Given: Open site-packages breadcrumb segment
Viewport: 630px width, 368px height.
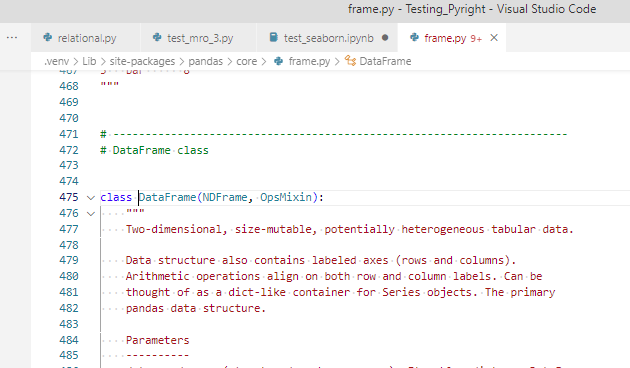Looking at the screenshot, I should (x=142, y=61).
